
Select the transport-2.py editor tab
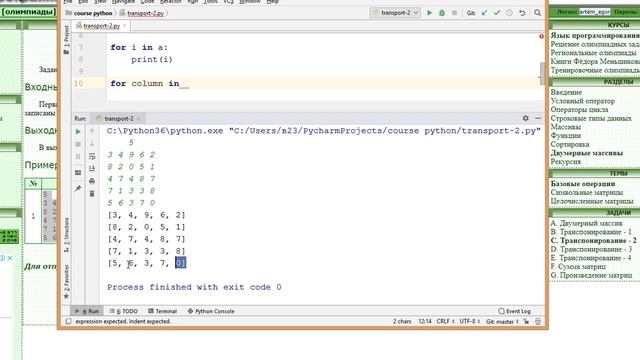click(x=101, y=26)
